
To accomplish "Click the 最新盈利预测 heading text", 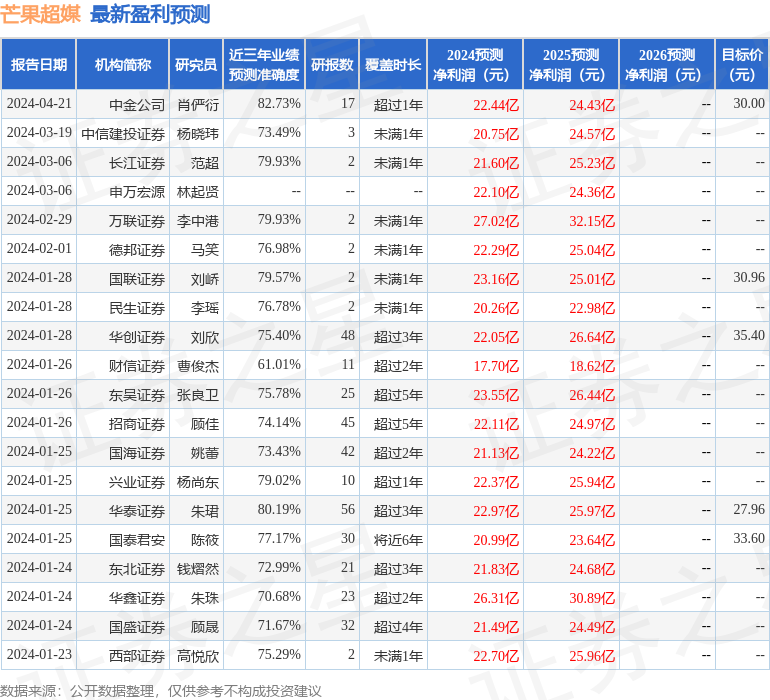I will 150,14.
